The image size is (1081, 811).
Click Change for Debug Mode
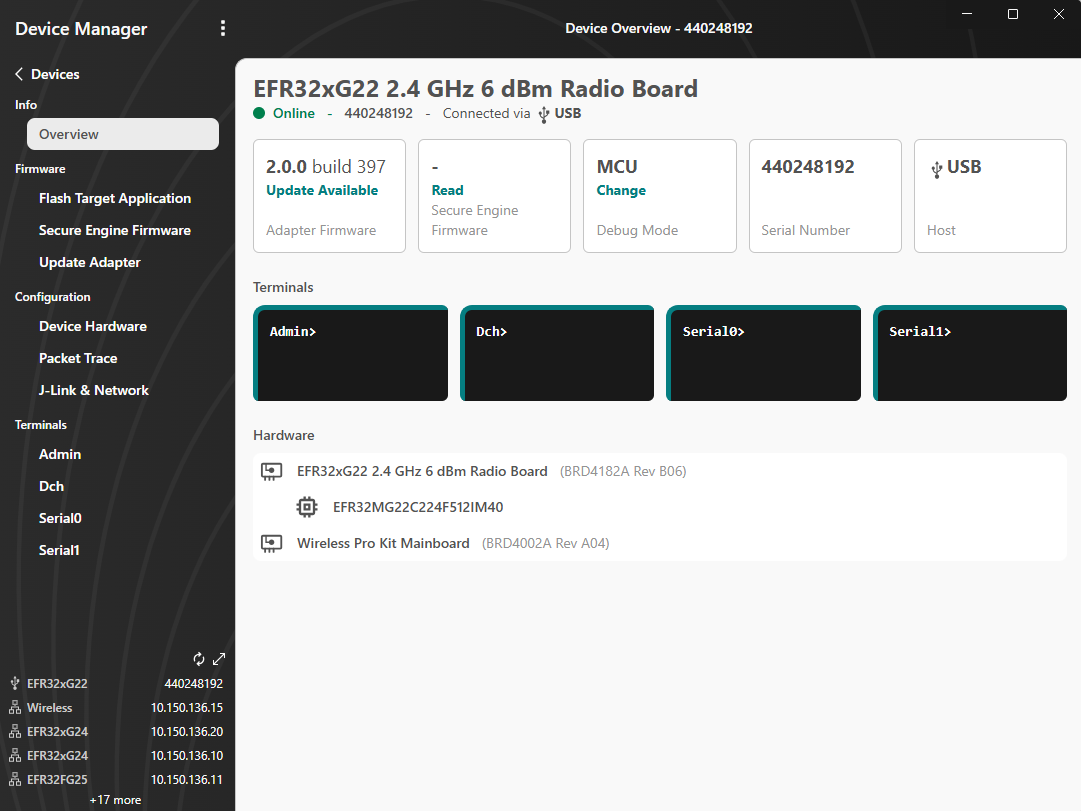[x=621, y=190]
